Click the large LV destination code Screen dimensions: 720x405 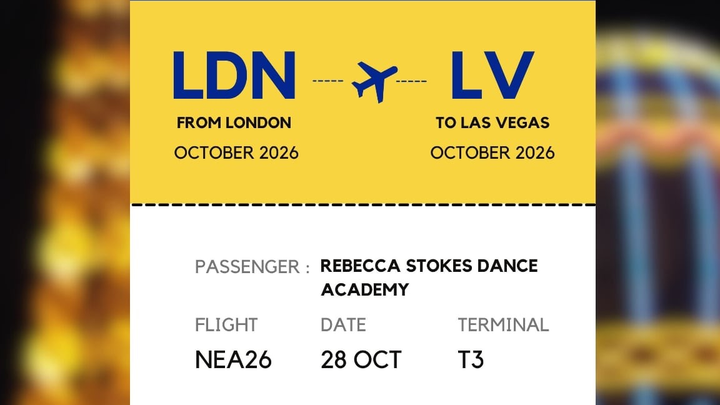coord(491,76)
